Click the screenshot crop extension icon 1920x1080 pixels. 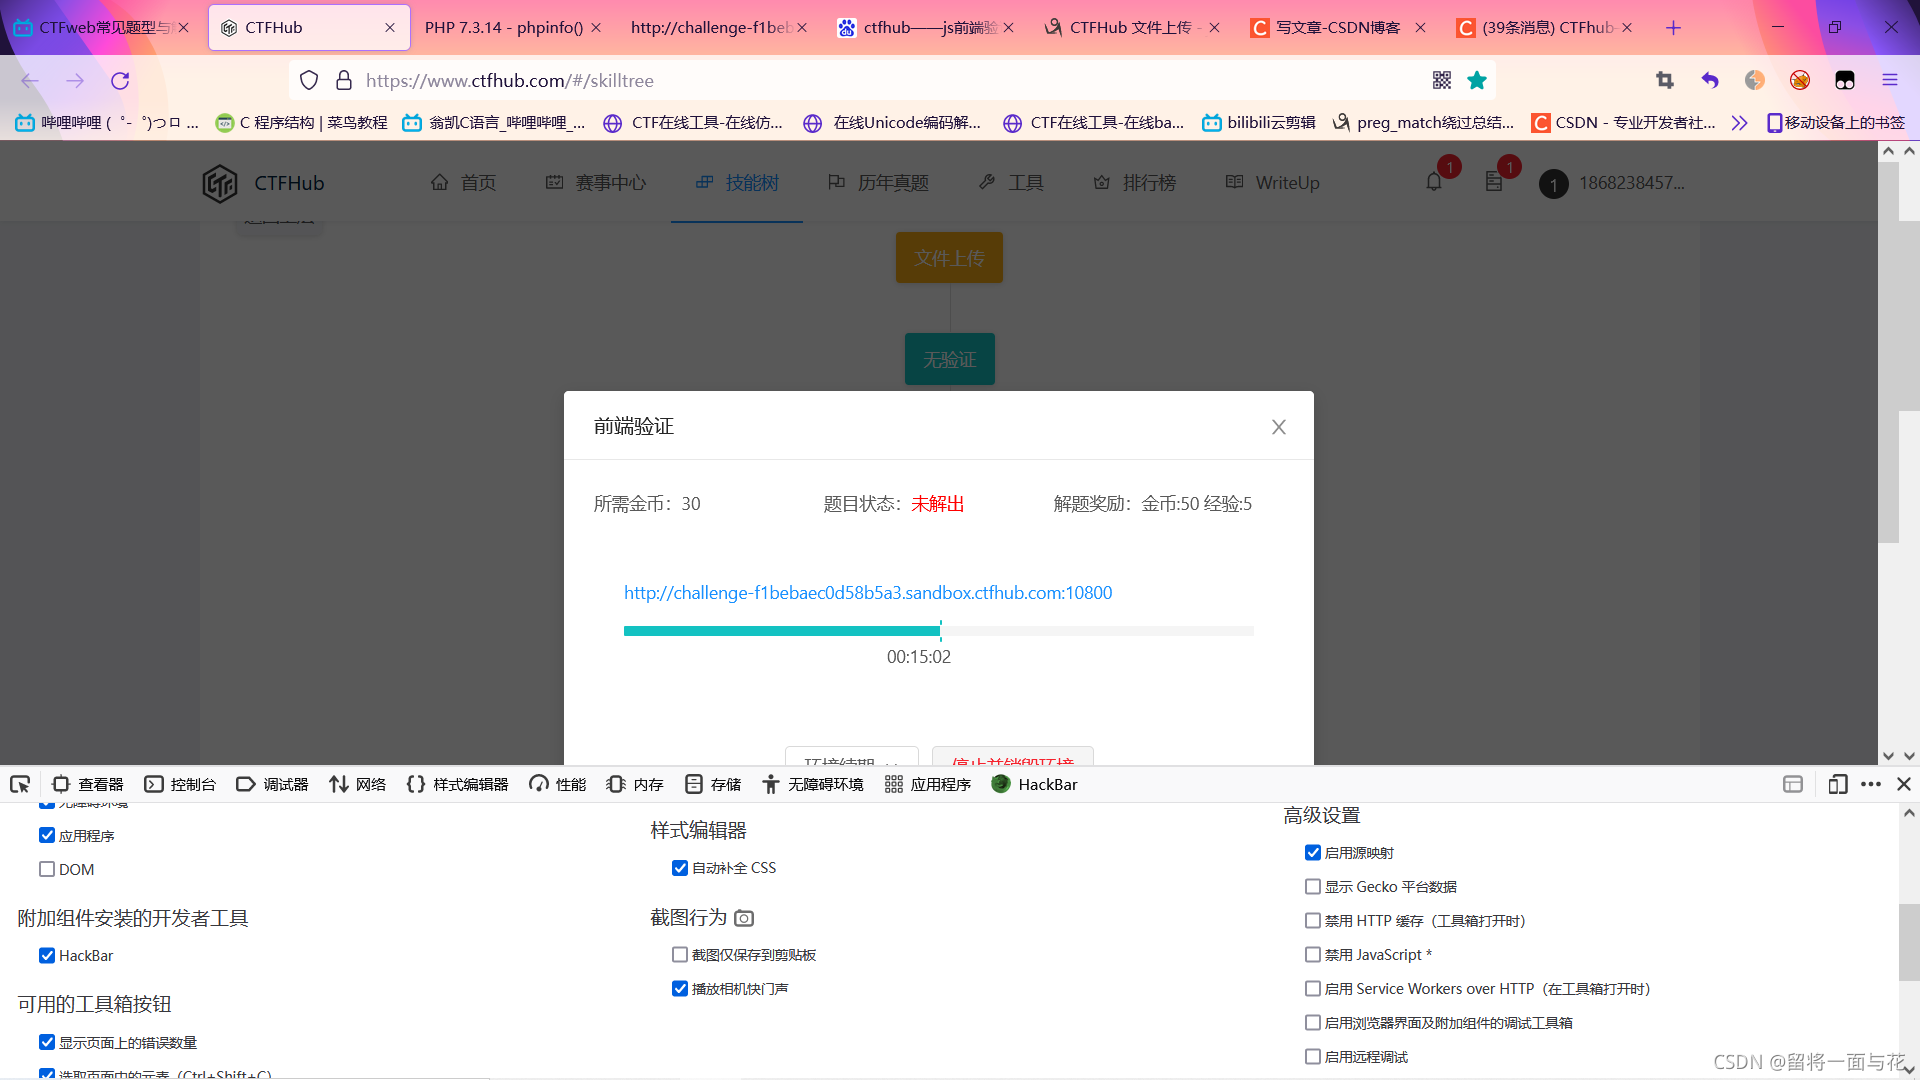(x=1665, y=80)
